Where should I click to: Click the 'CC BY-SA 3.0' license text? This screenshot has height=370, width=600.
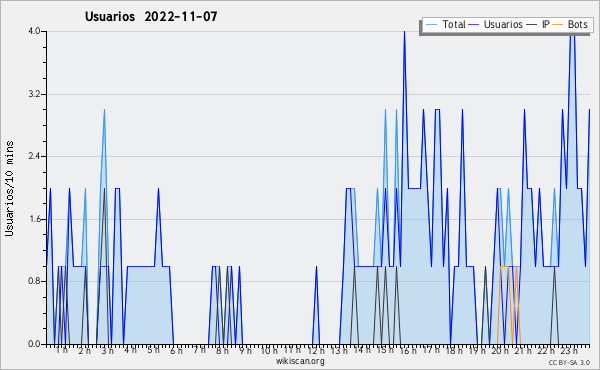point(569,362)
